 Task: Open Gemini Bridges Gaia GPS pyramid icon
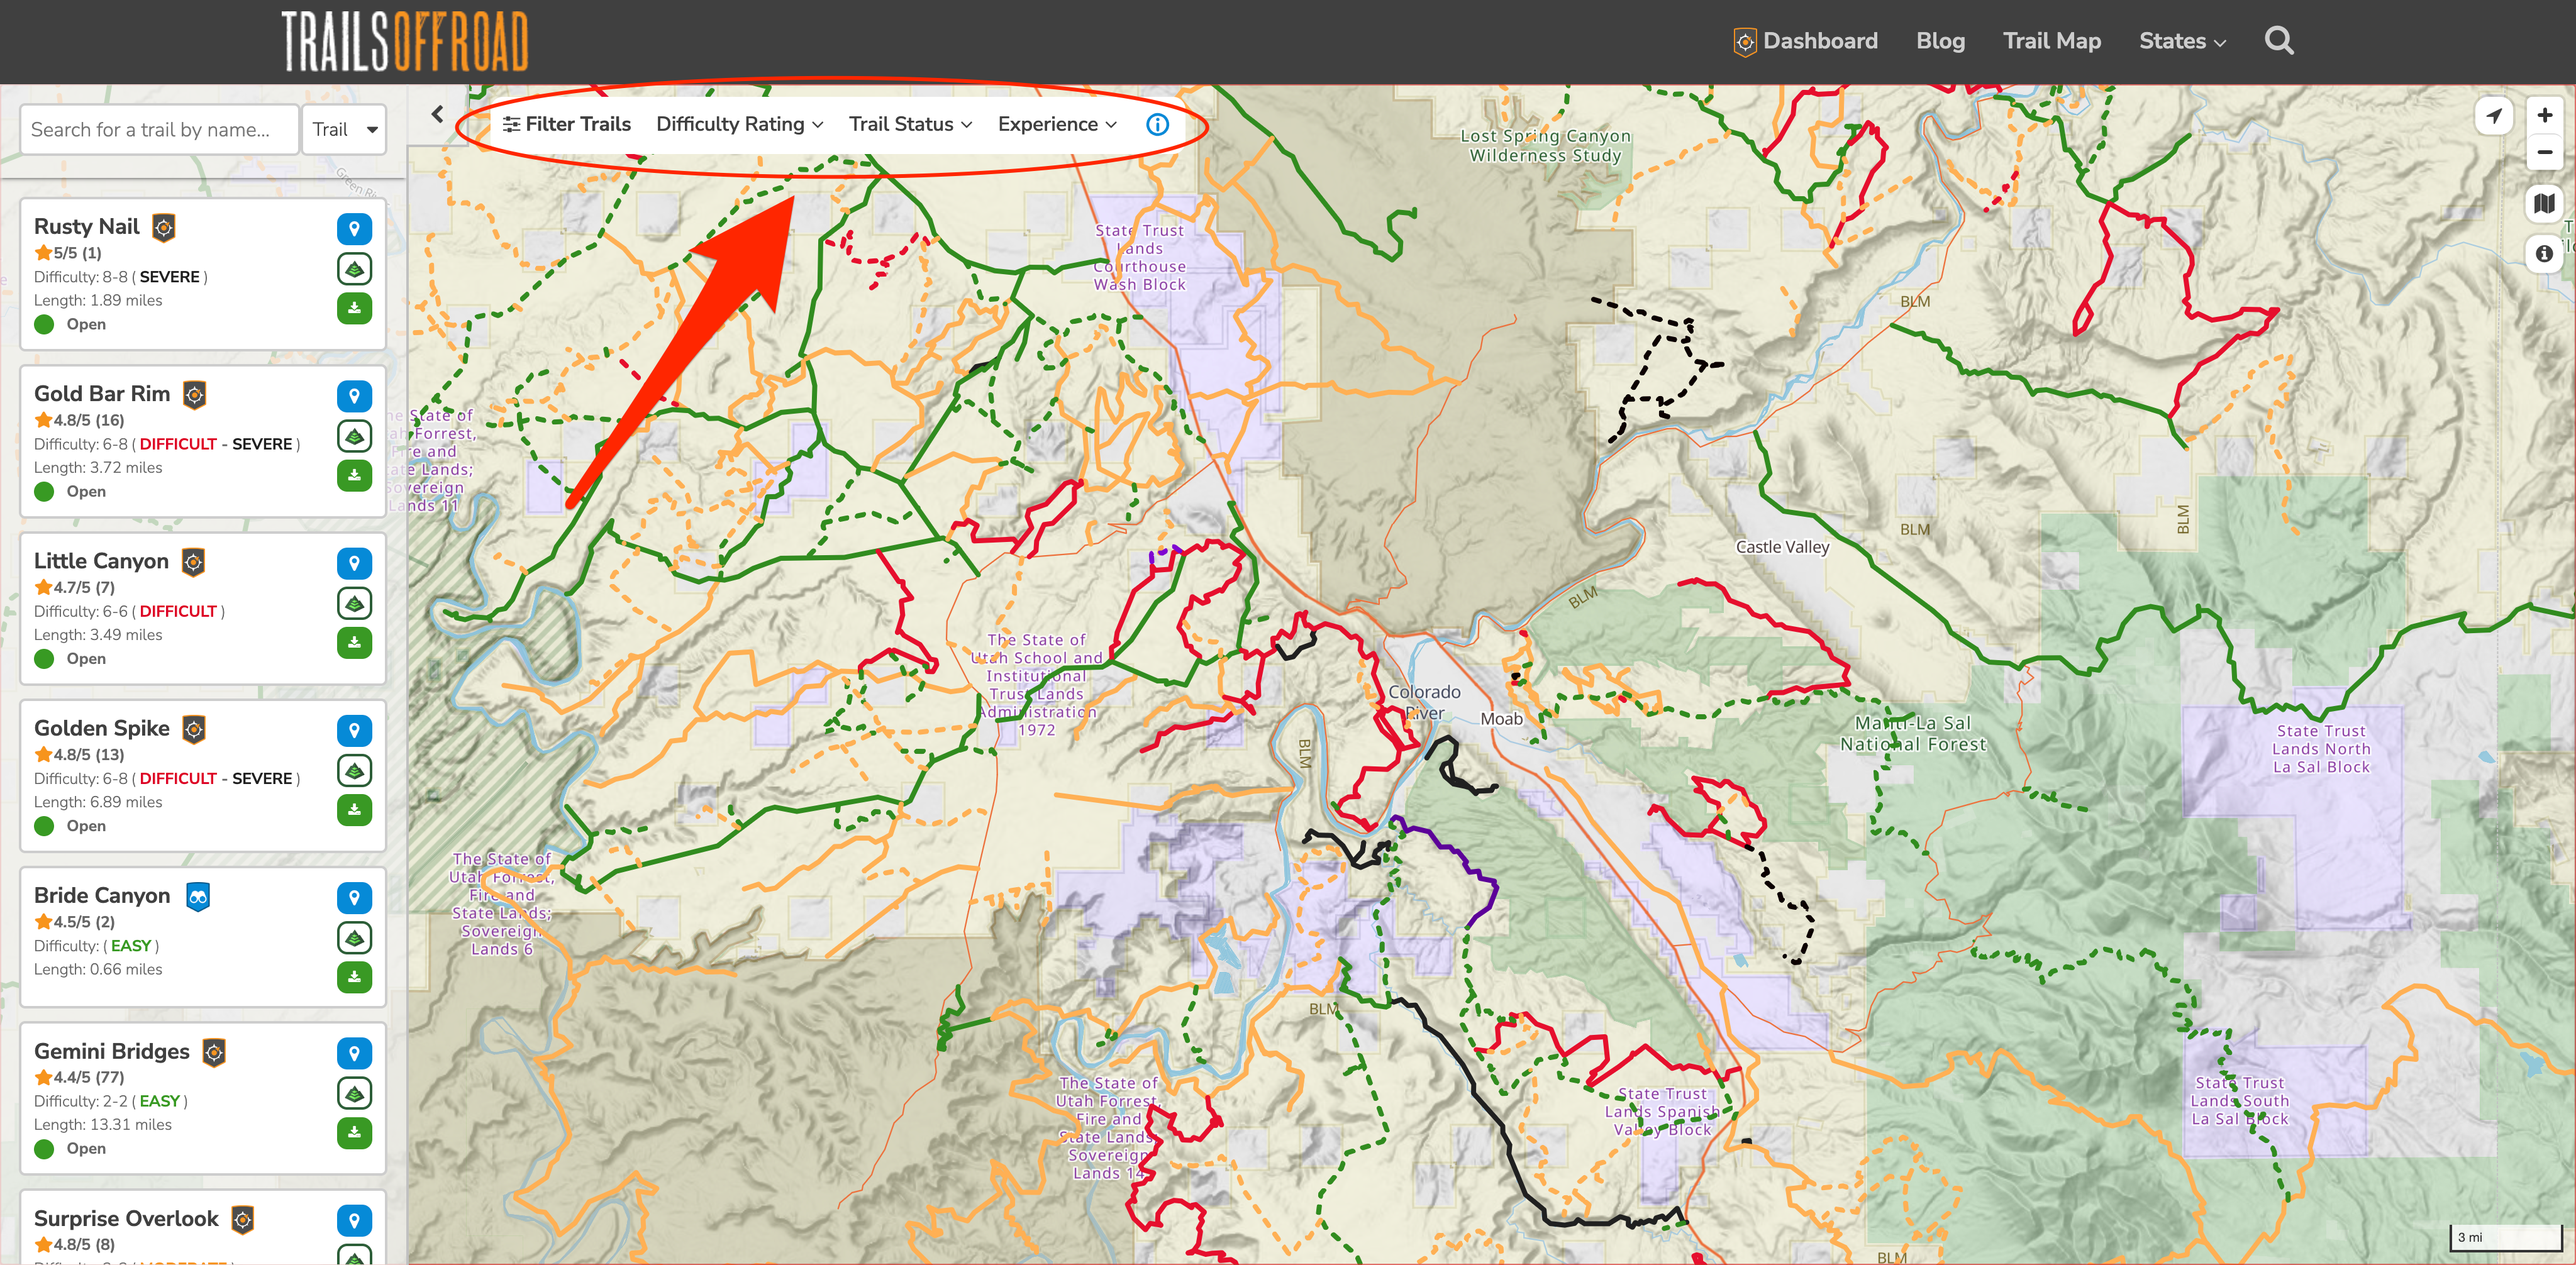point(354,1093)
